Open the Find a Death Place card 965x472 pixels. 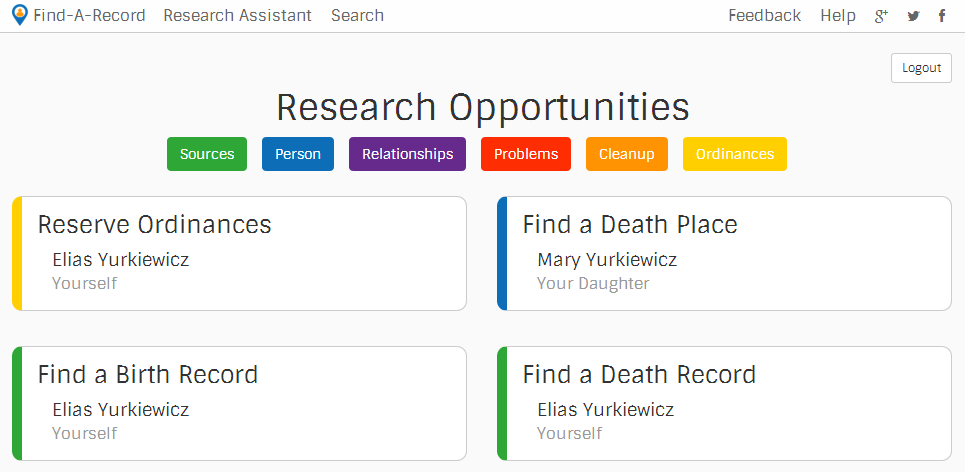[725, 253]
